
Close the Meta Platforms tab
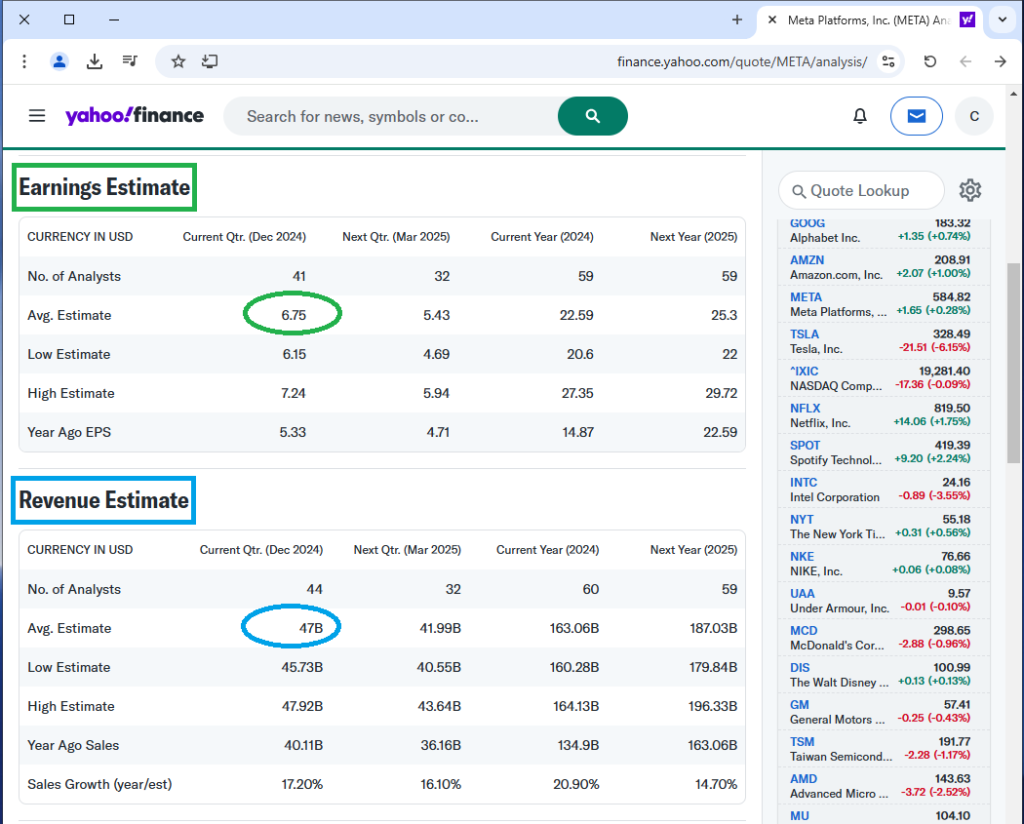point(772,20)
